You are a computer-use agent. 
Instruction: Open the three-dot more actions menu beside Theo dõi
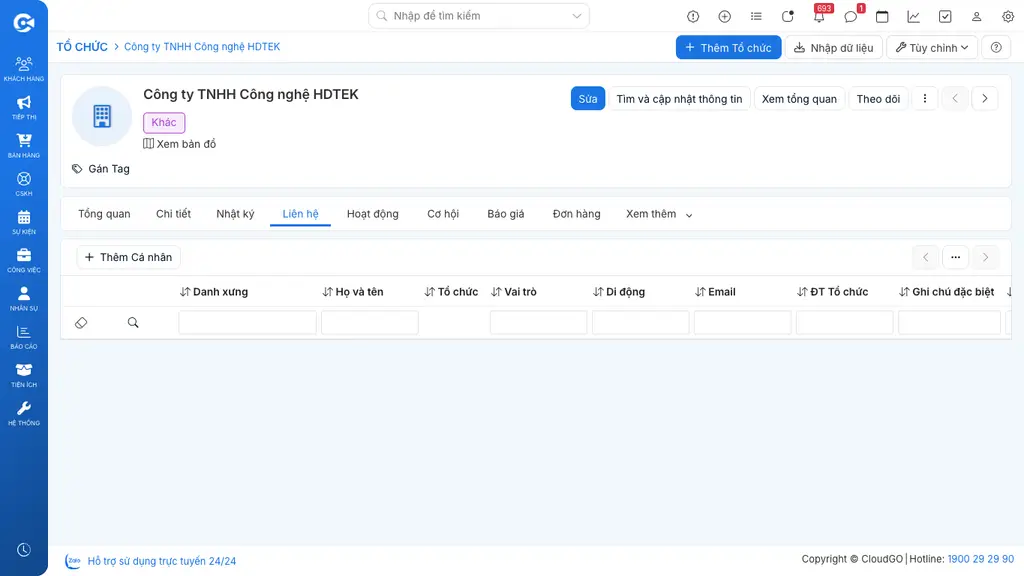[924, 99]
